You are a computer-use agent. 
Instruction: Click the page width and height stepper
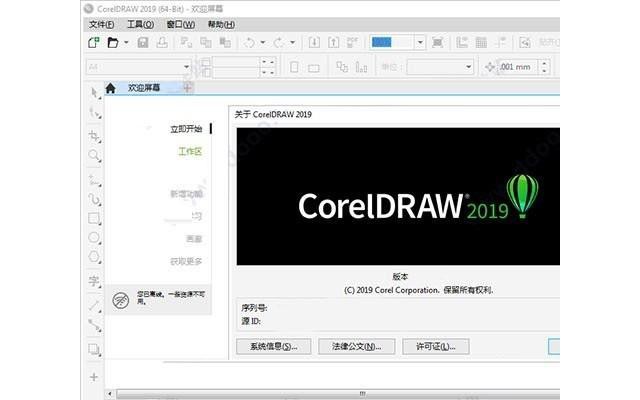268,67
